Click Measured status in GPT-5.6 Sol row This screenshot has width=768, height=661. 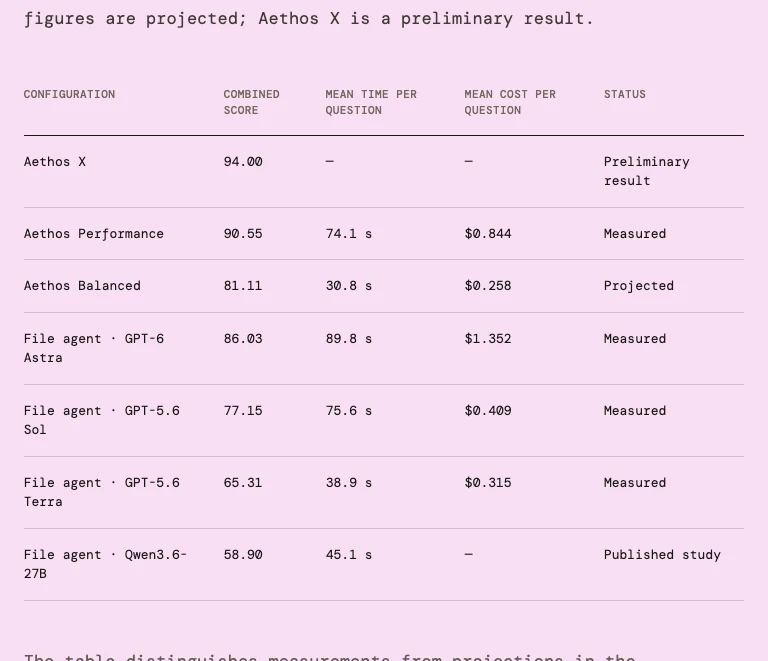pyautogui.click(x=635, y=411)
